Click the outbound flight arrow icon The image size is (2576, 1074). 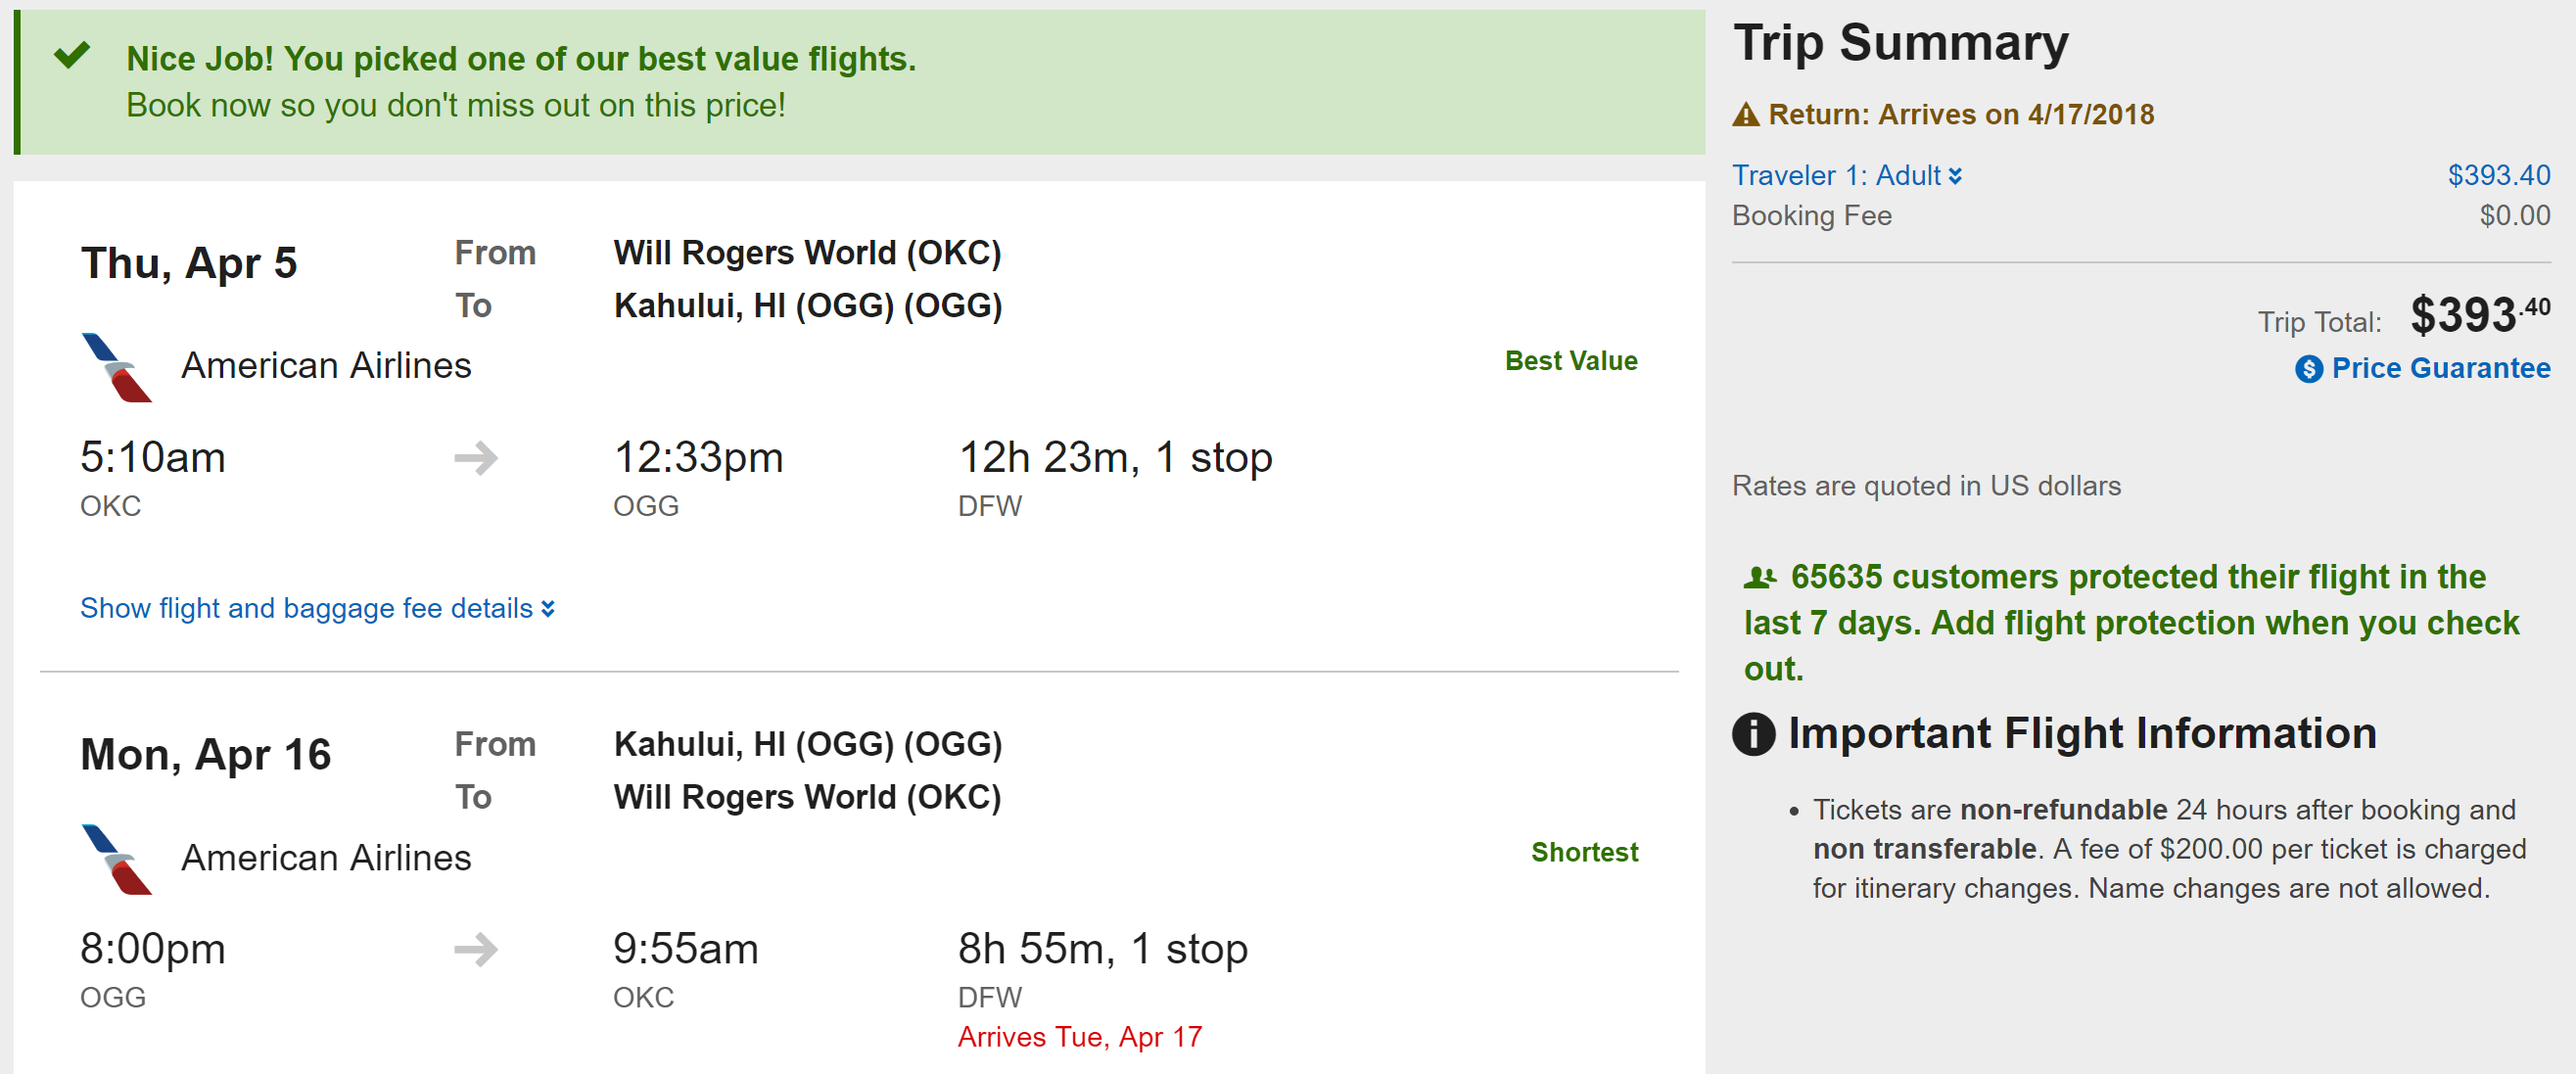[x=476, y=458]
